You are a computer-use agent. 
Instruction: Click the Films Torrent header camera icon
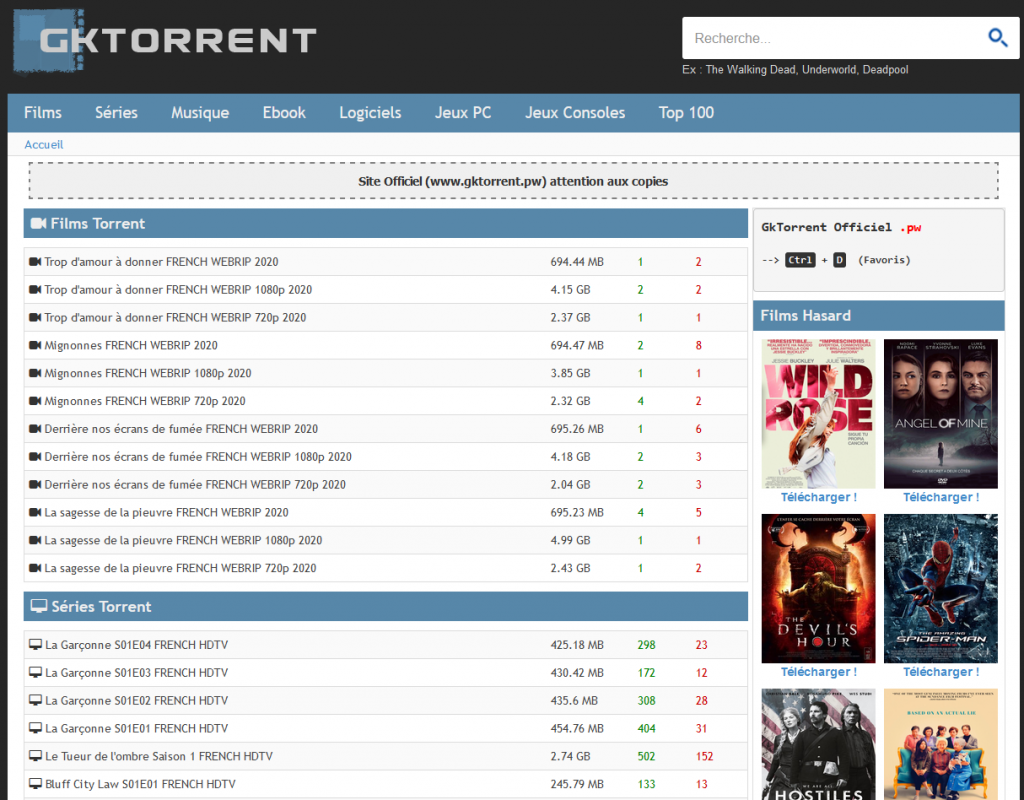click(x=39, y=223)
